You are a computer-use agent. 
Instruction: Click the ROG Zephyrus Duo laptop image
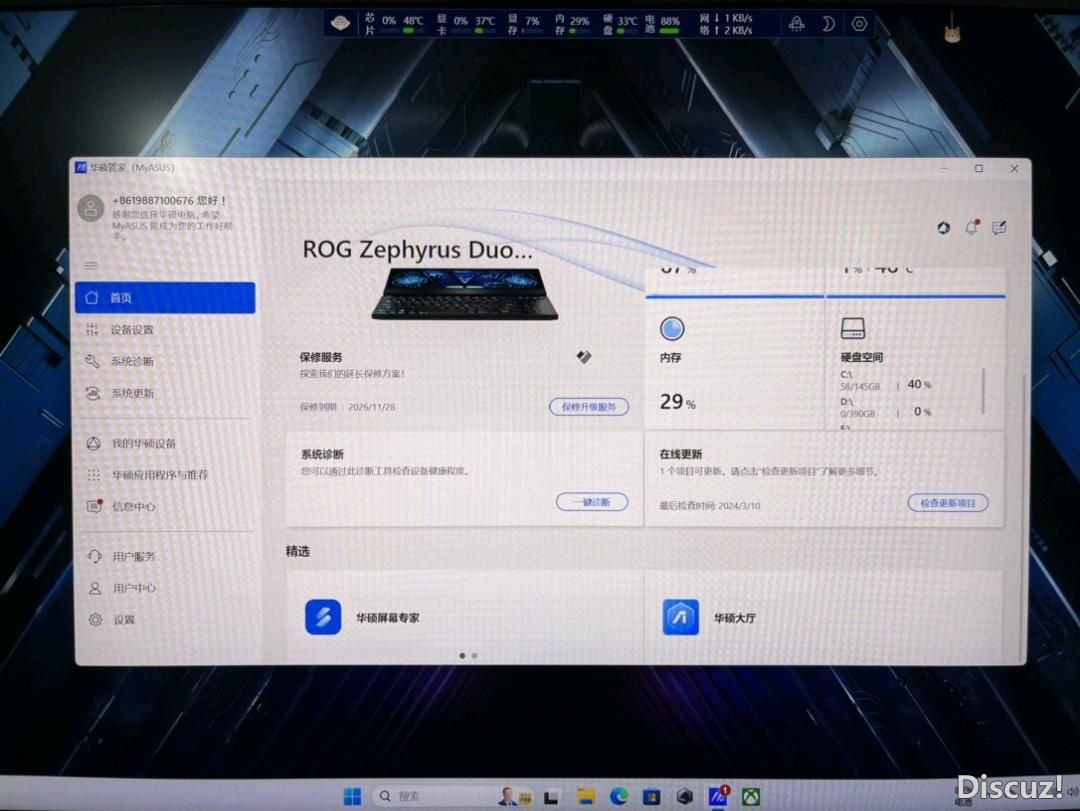tap(465, 294)
